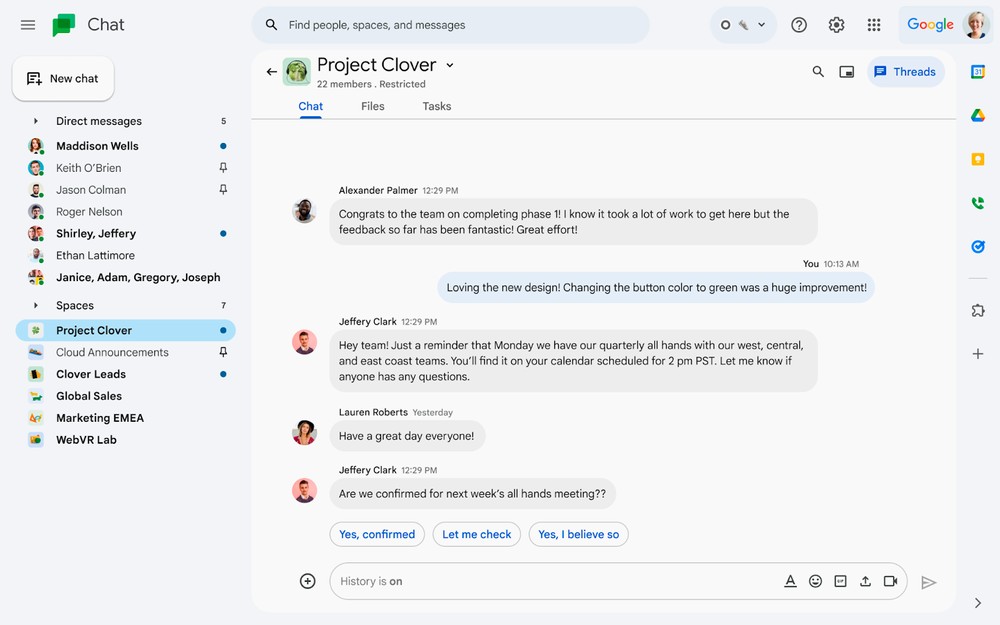Open the Google apps grid launcher

click(x=874, y=25)
